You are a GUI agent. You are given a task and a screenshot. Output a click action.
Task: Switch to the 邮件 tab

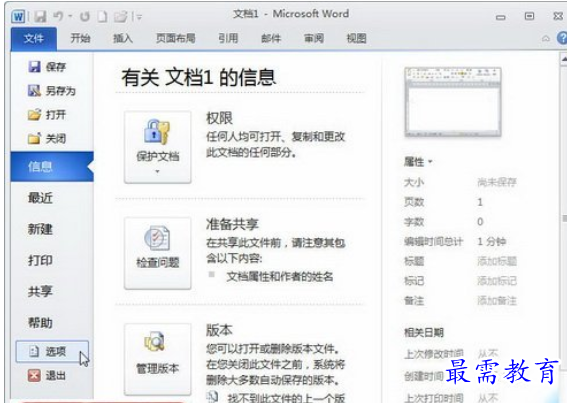[271, 38]
